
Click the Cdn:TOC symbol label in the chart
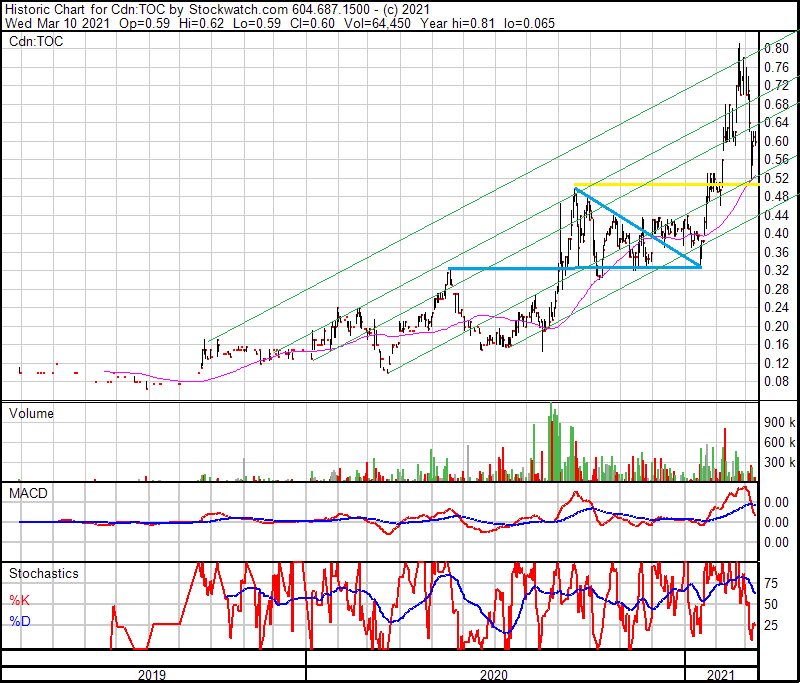36,41
